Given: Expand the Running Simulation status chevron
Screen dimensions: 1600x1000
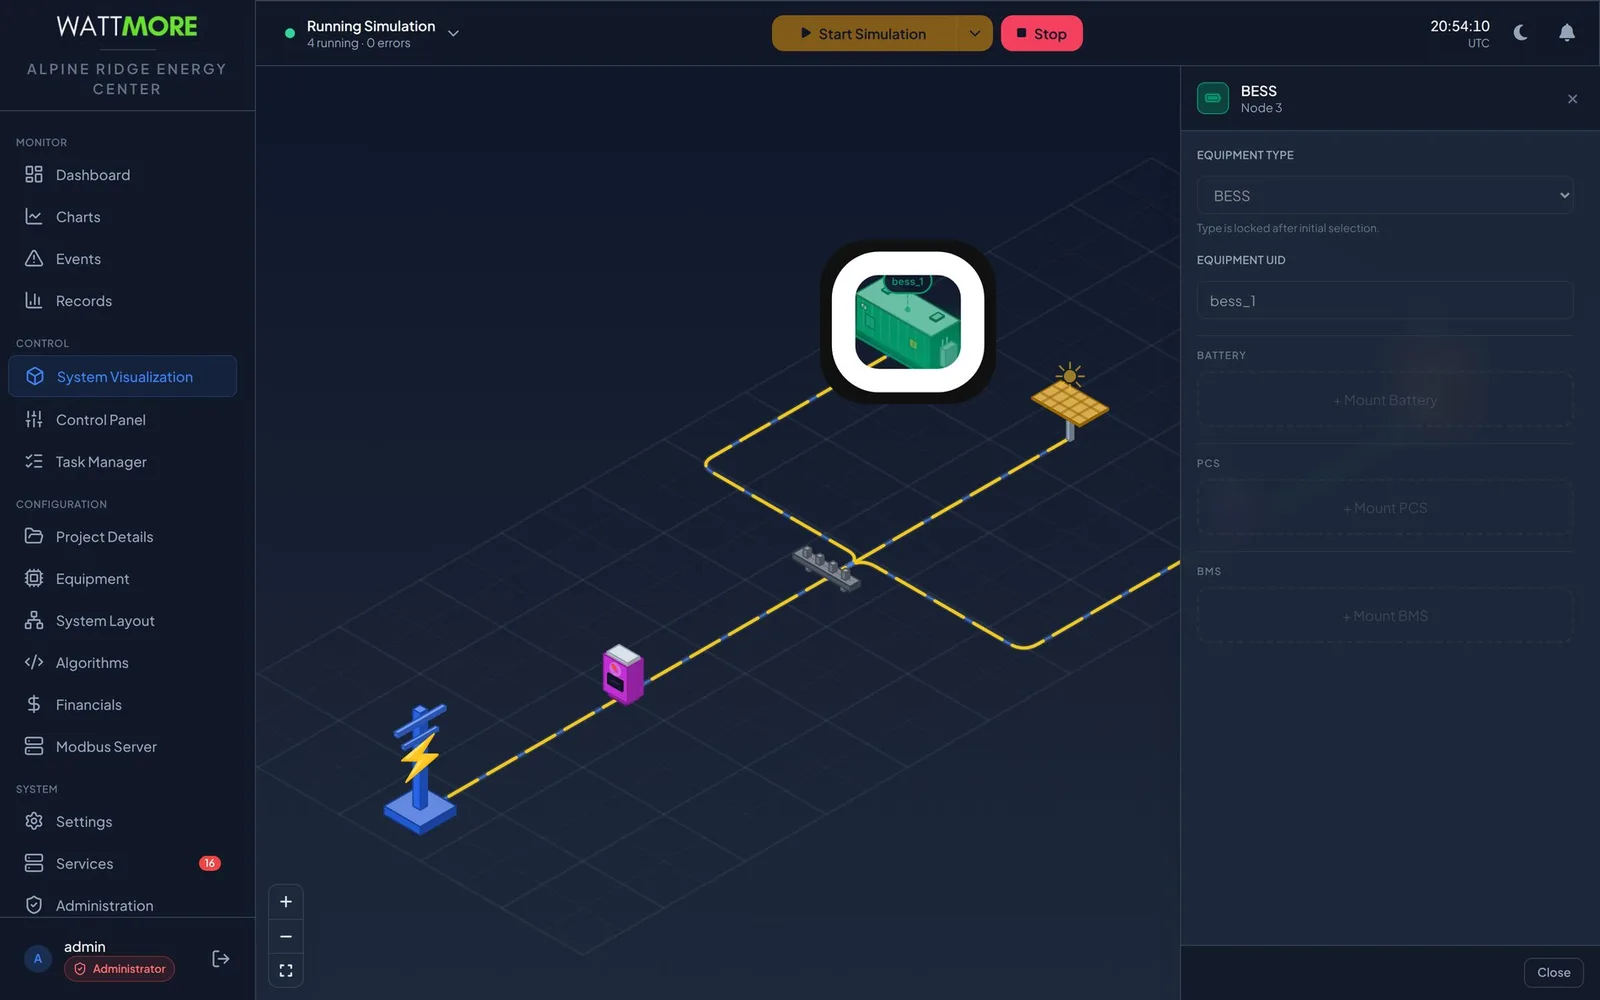Looking at the screenshot, I should (453, 33).
